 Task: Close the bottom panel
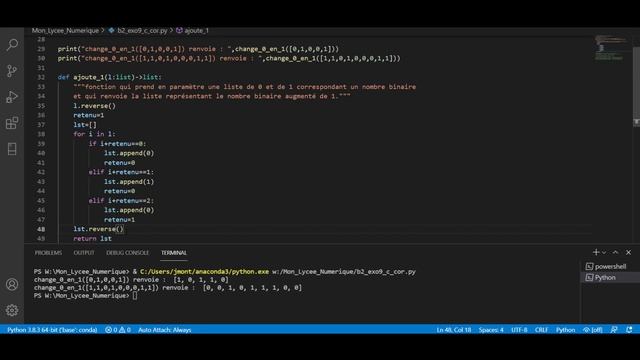[629, 252]
